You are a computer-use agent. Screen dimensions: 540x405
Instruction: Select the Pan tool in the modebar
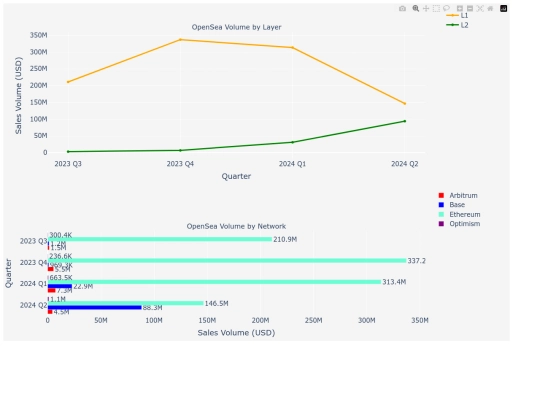[x=426, y=8]
